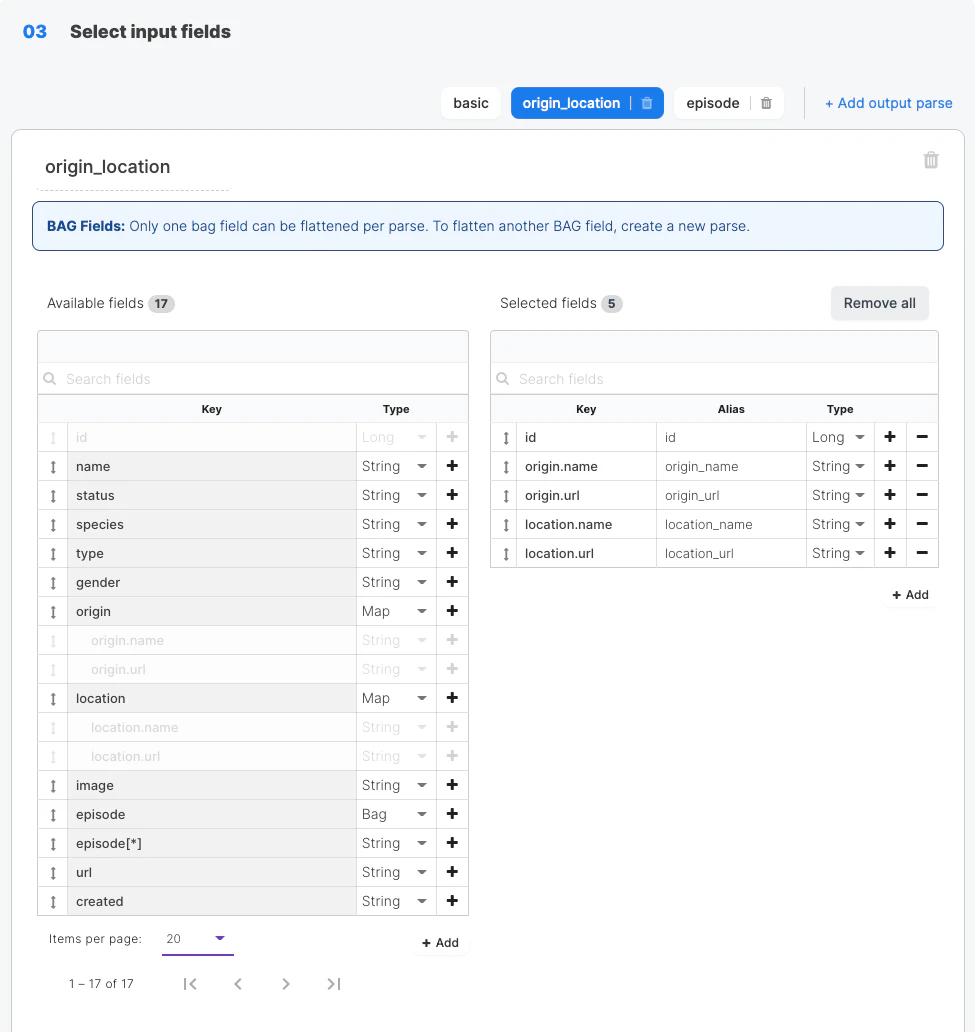Click the species key cell
Screen dimensions: 975x1032
211,524
